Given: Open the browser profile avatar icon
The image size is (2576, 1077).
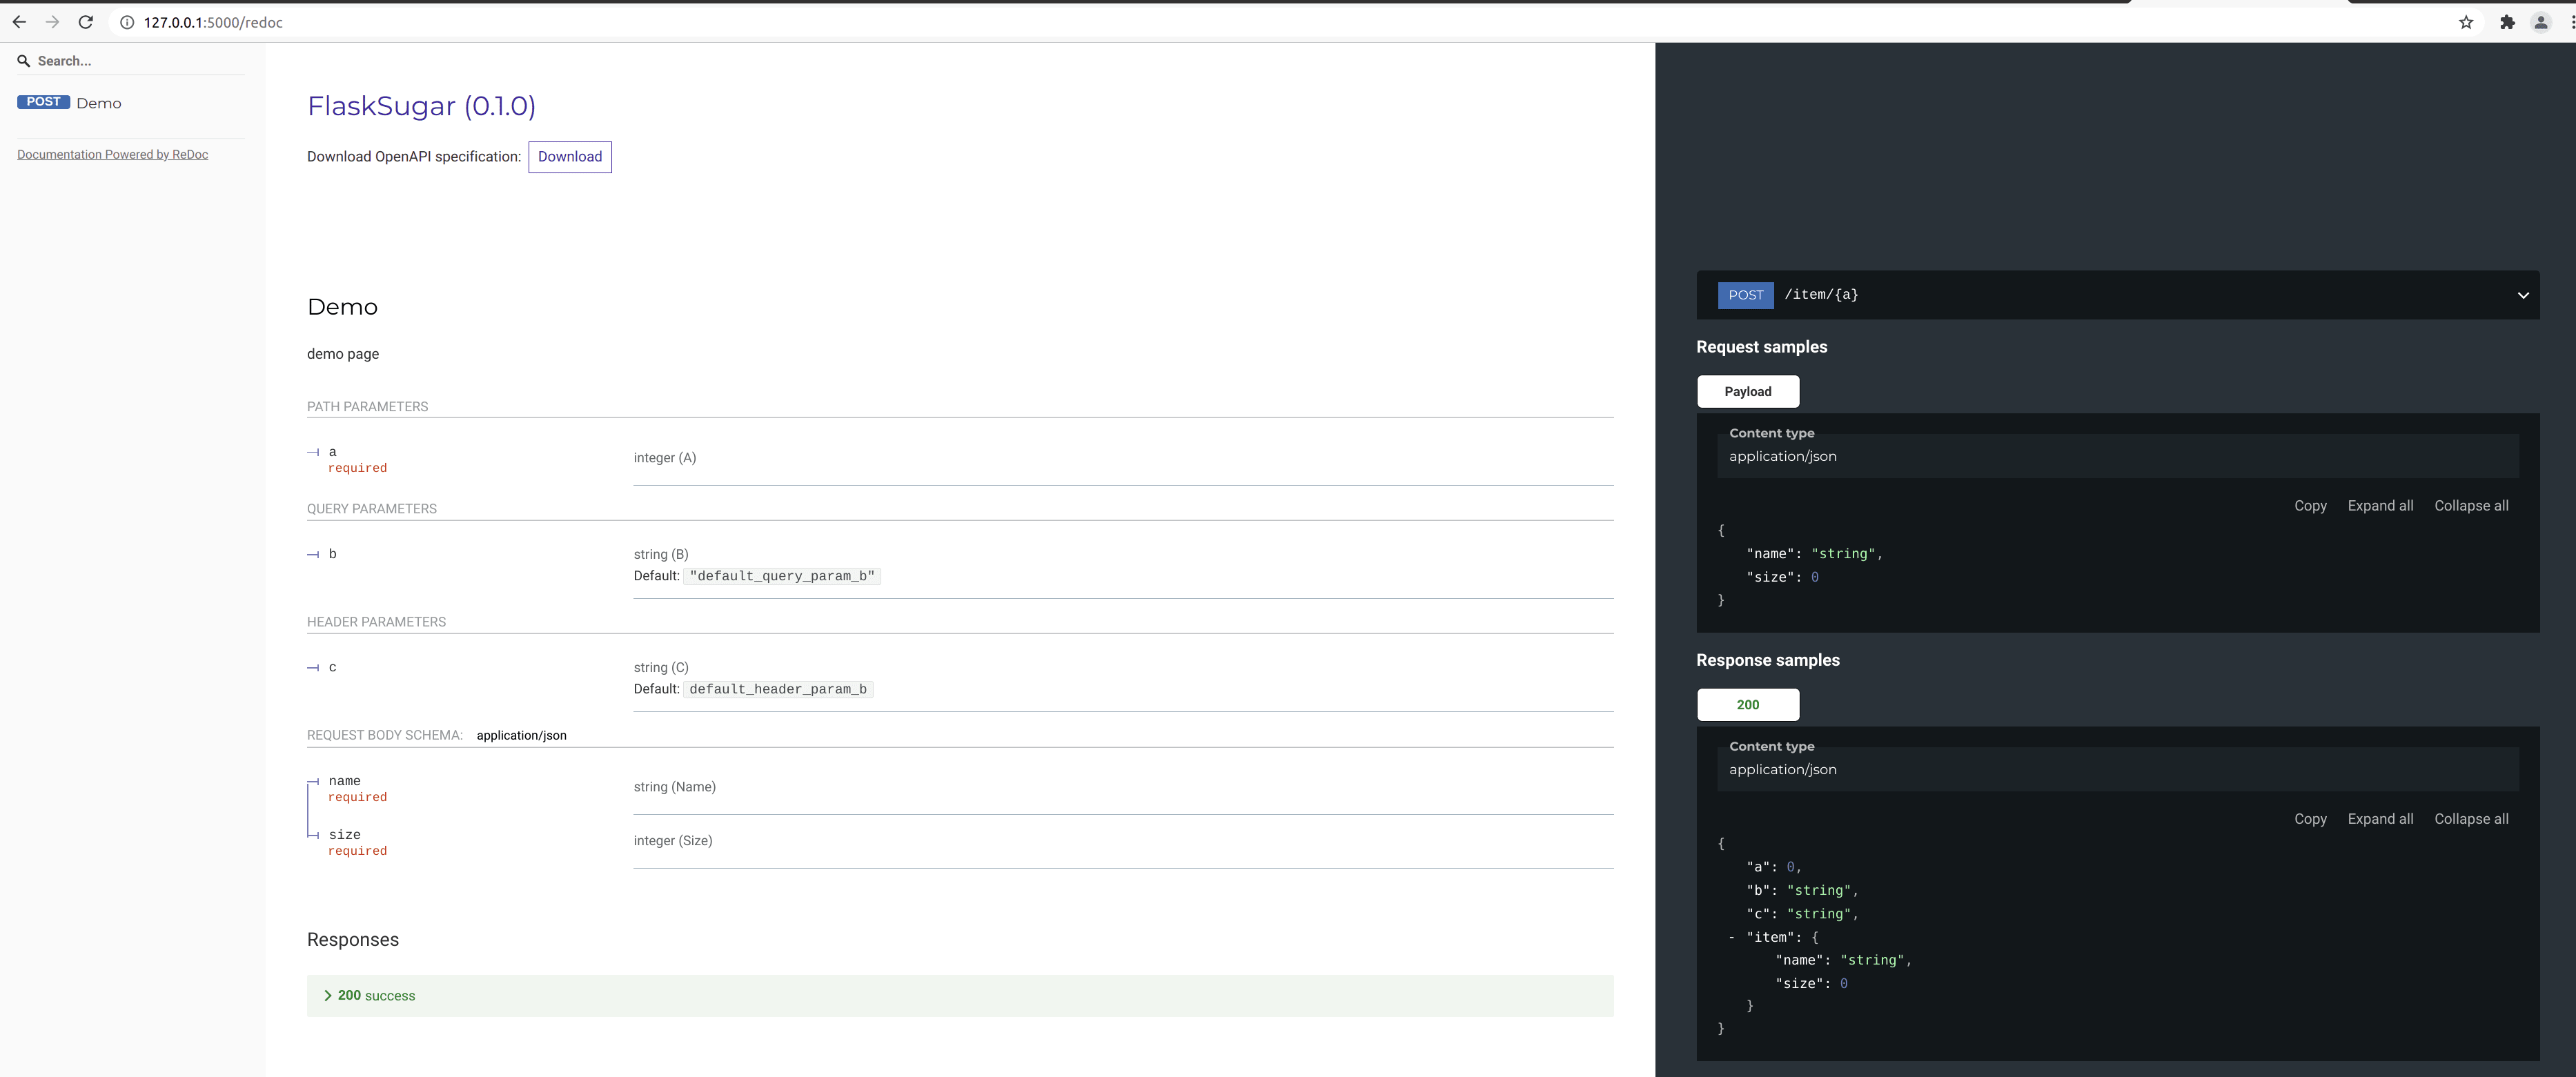Looking at the screenshot, I should click(x=2540, y=22).
